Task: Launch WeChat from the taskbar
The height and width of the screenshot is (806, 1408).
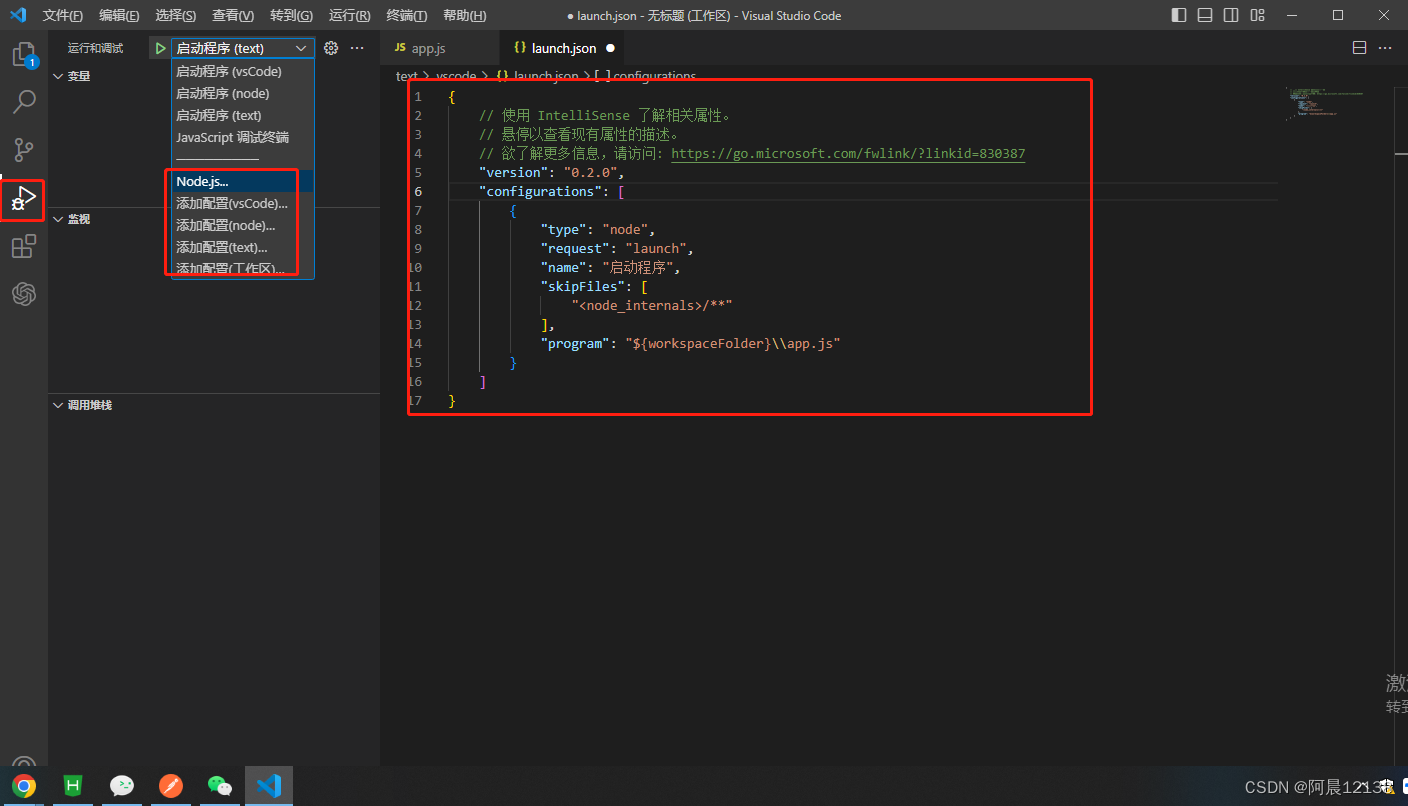Action: coord(220,786)
